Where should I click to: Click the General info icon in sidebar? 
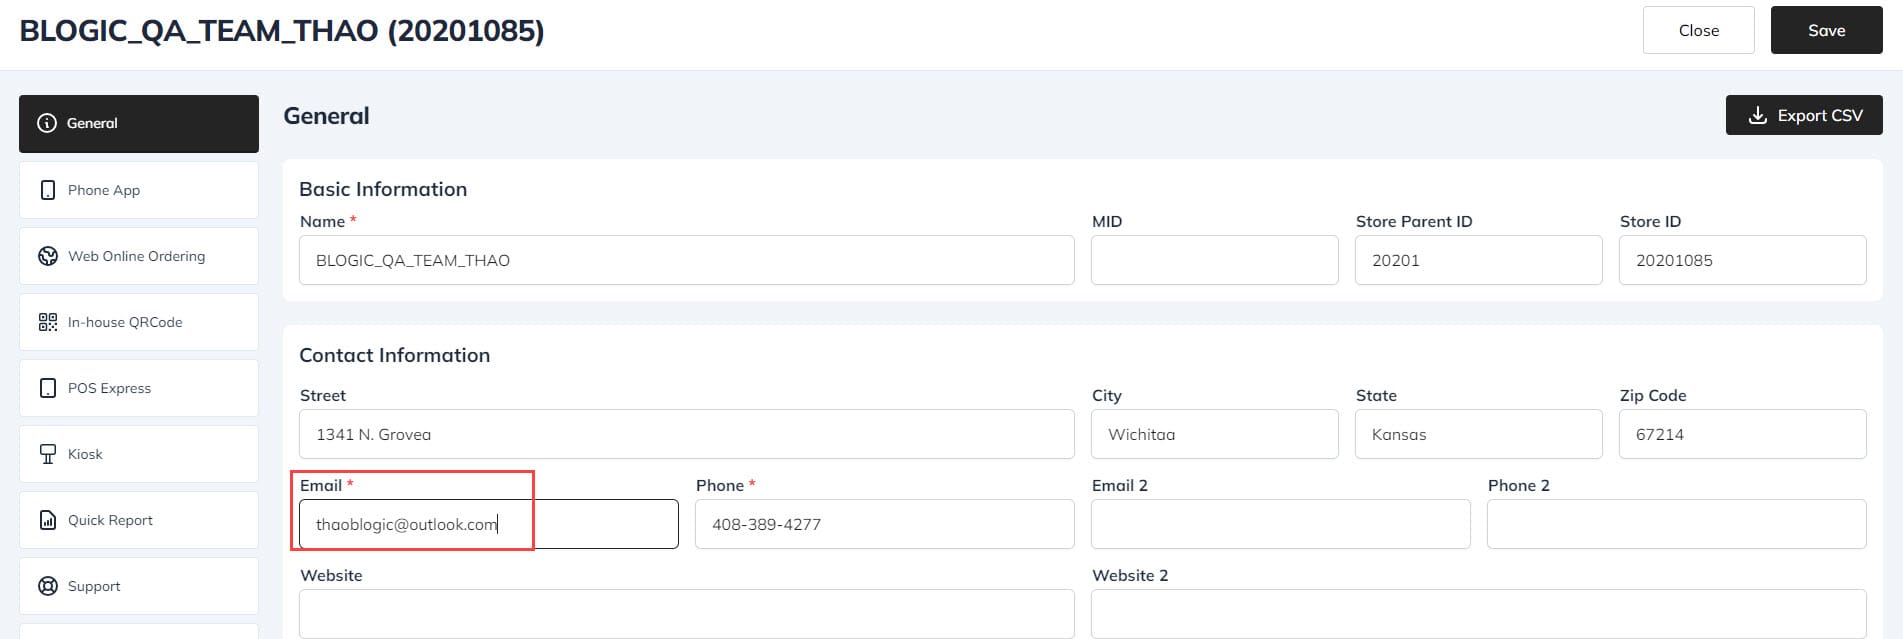coord(47,123)
